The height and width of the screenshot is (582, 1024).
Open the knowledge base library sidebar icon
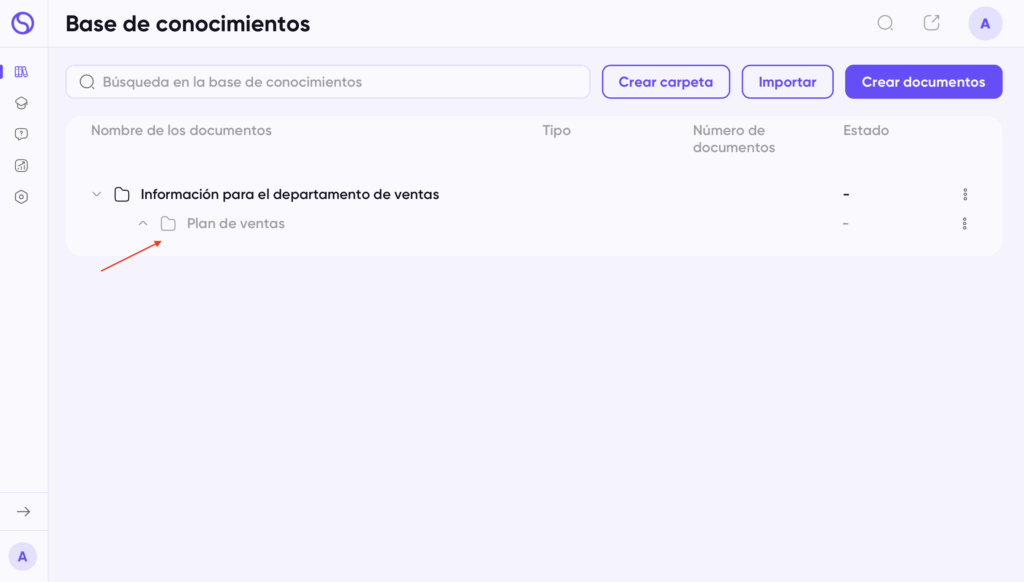[x=22, y=72]
